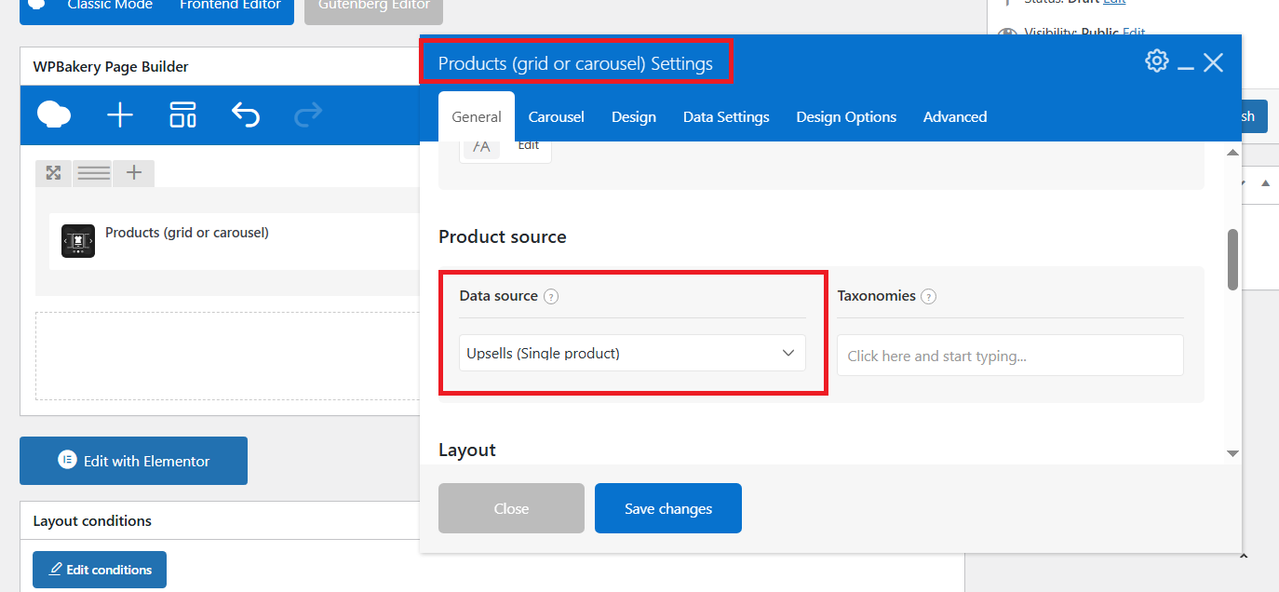The image size is (1279, 592).
Task: Switch to the Carousel tab
Action: 556,117
